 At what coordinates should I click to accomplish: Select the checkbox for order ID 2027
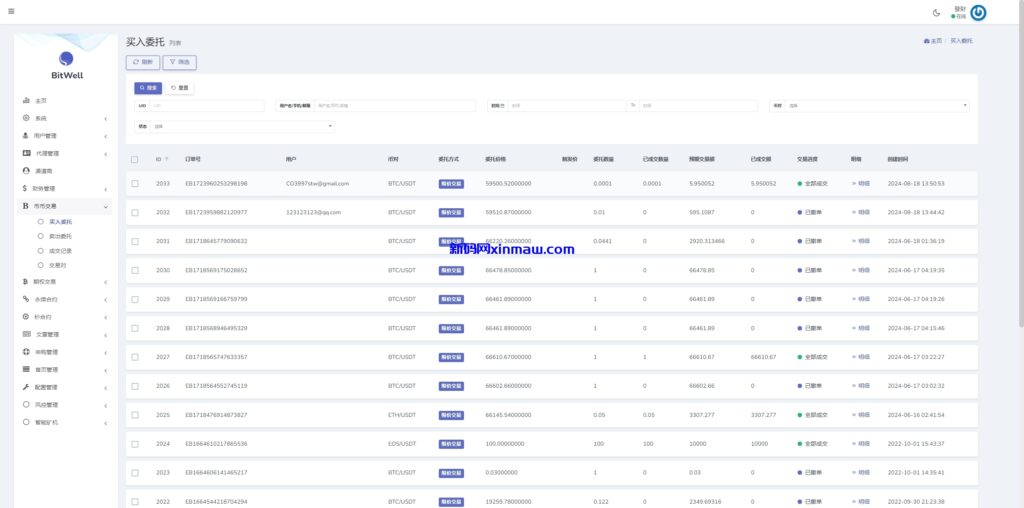(x=135, y=357)
